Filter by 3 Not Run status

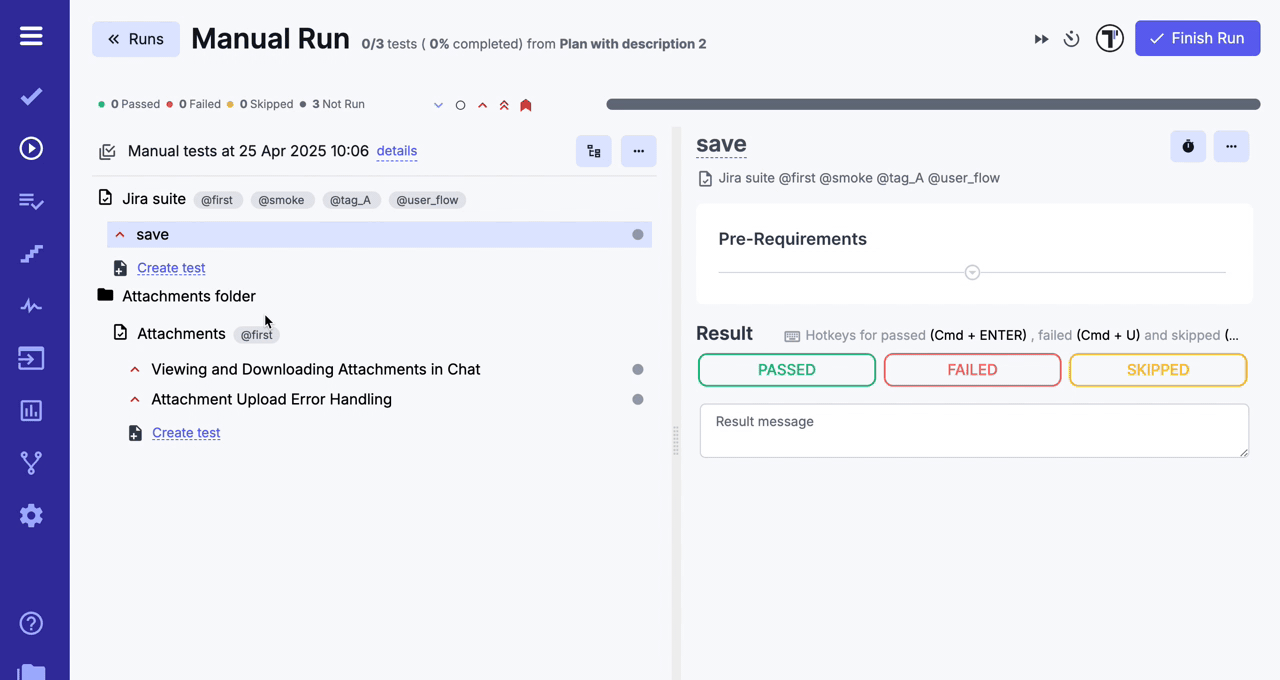332,104
